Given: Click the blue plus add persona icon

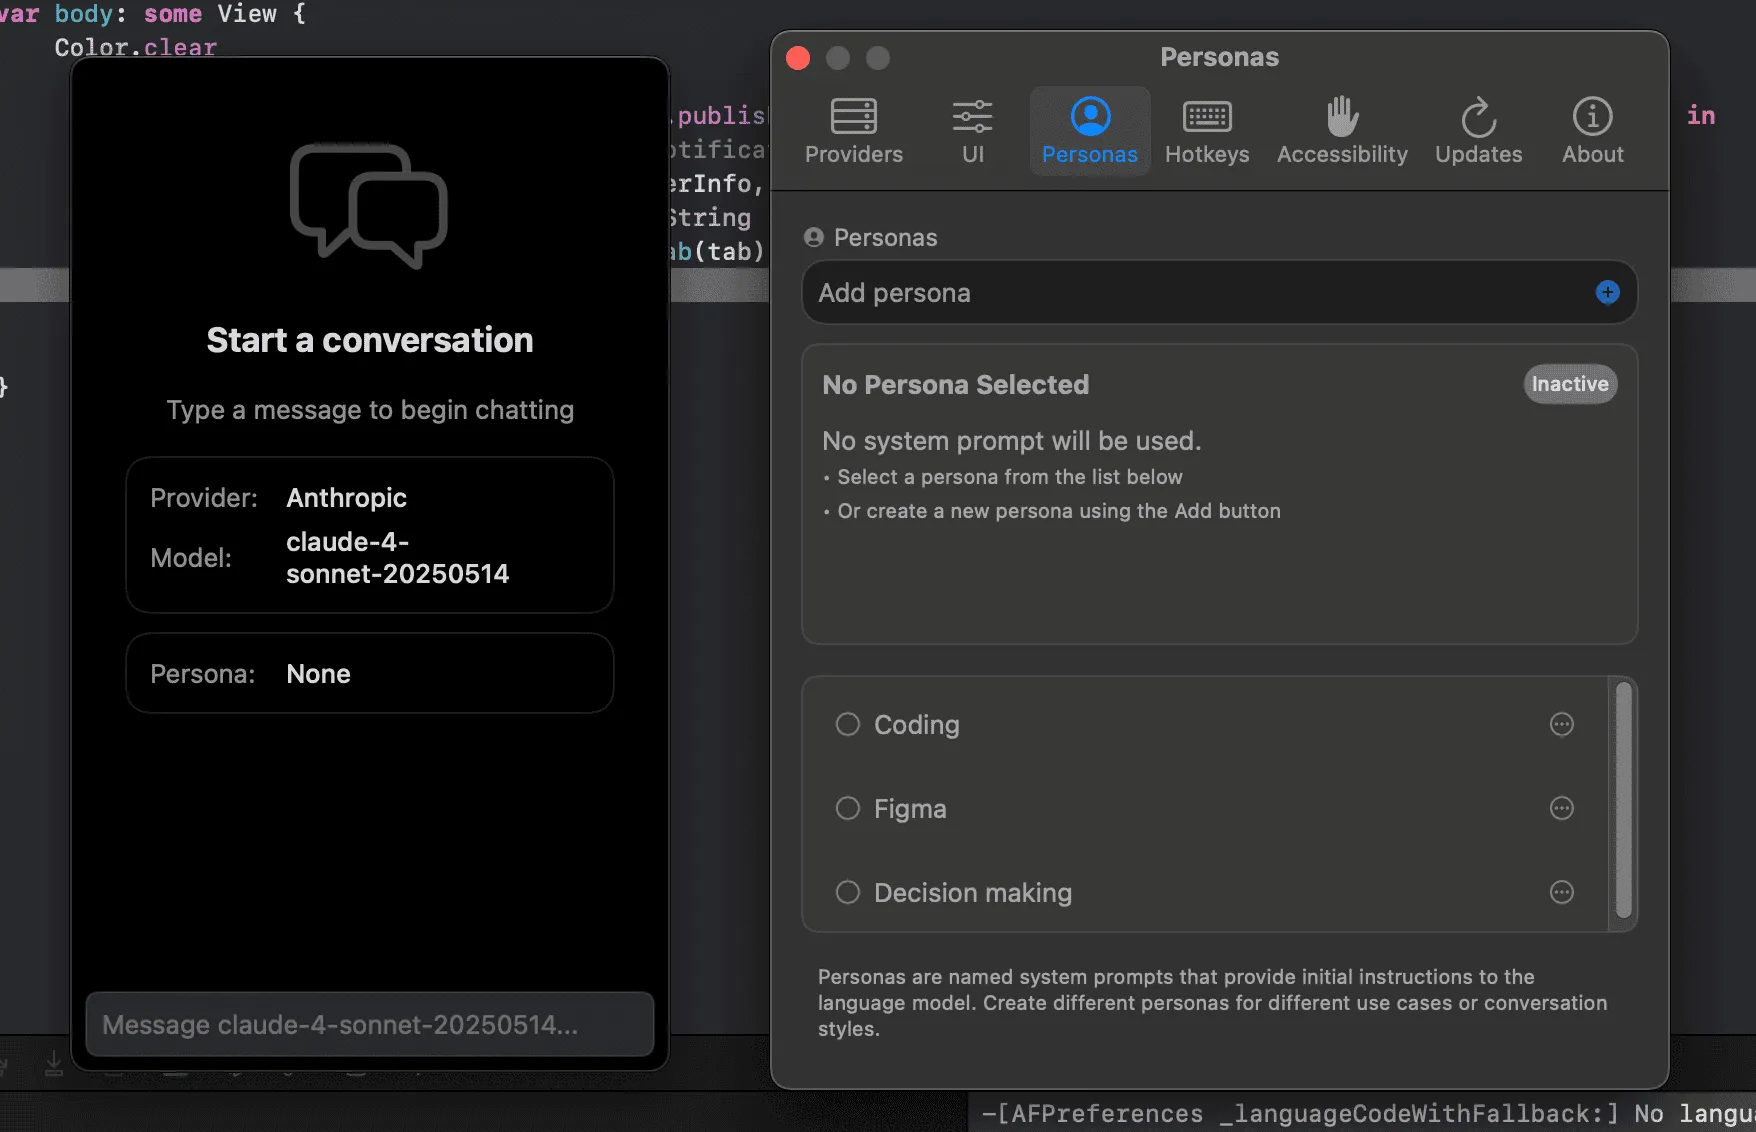Looking at the screenshot, I should click(x=1607, y=292).
